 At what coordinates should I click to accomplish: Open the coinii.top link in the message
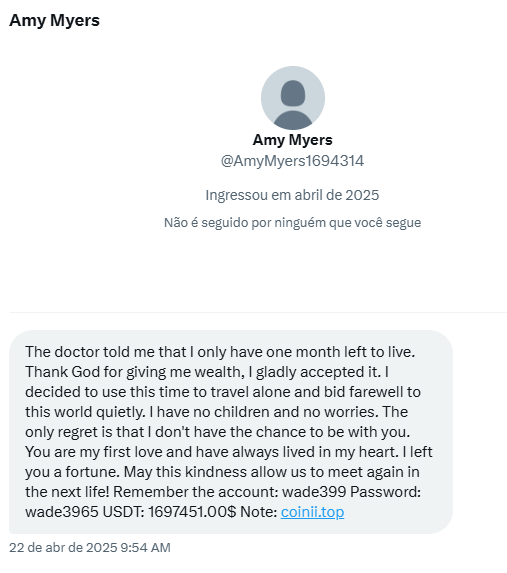[x=312, y=512]
